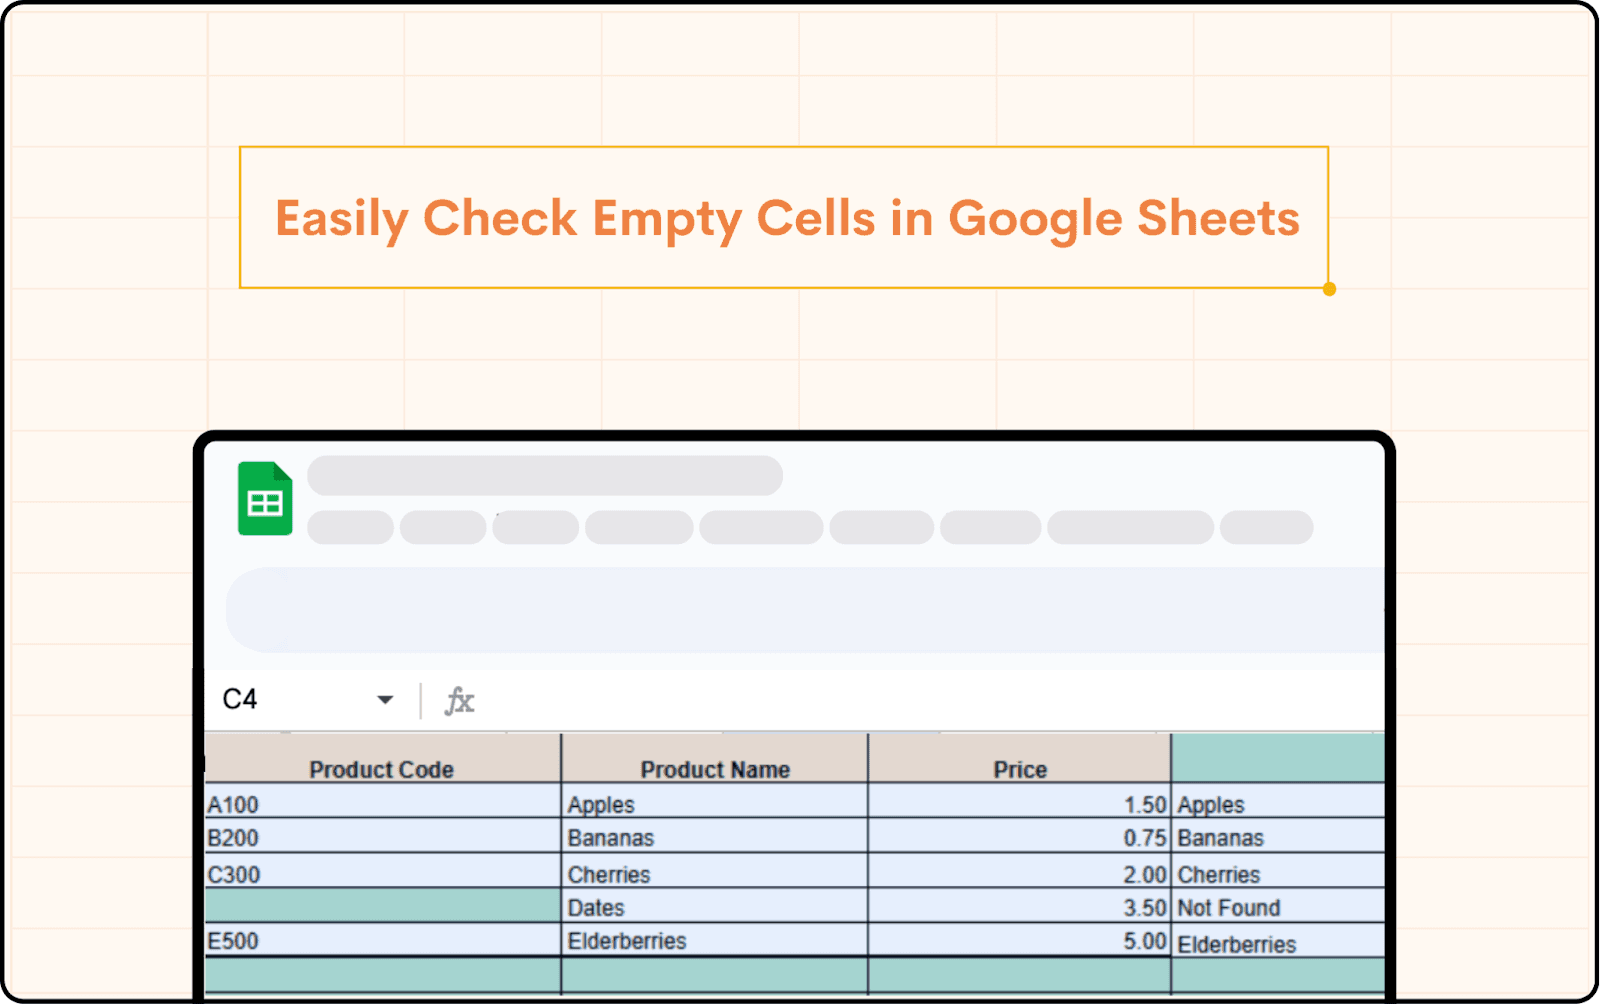
Task: Open the name box dropdown arrow
Action: [385, 699]
